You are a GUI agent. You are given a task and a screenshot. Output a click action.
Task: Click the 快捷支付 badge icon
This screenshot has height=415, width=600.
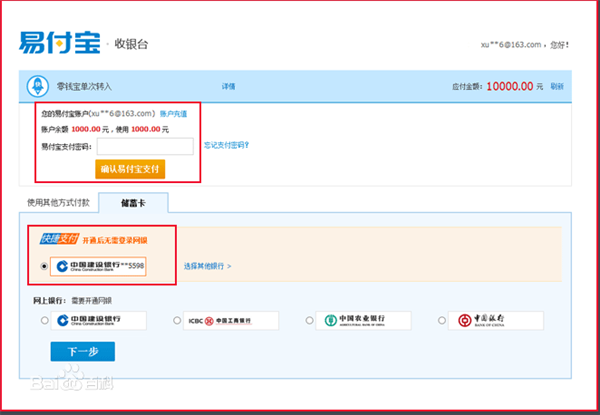click(x=59, y=239)
